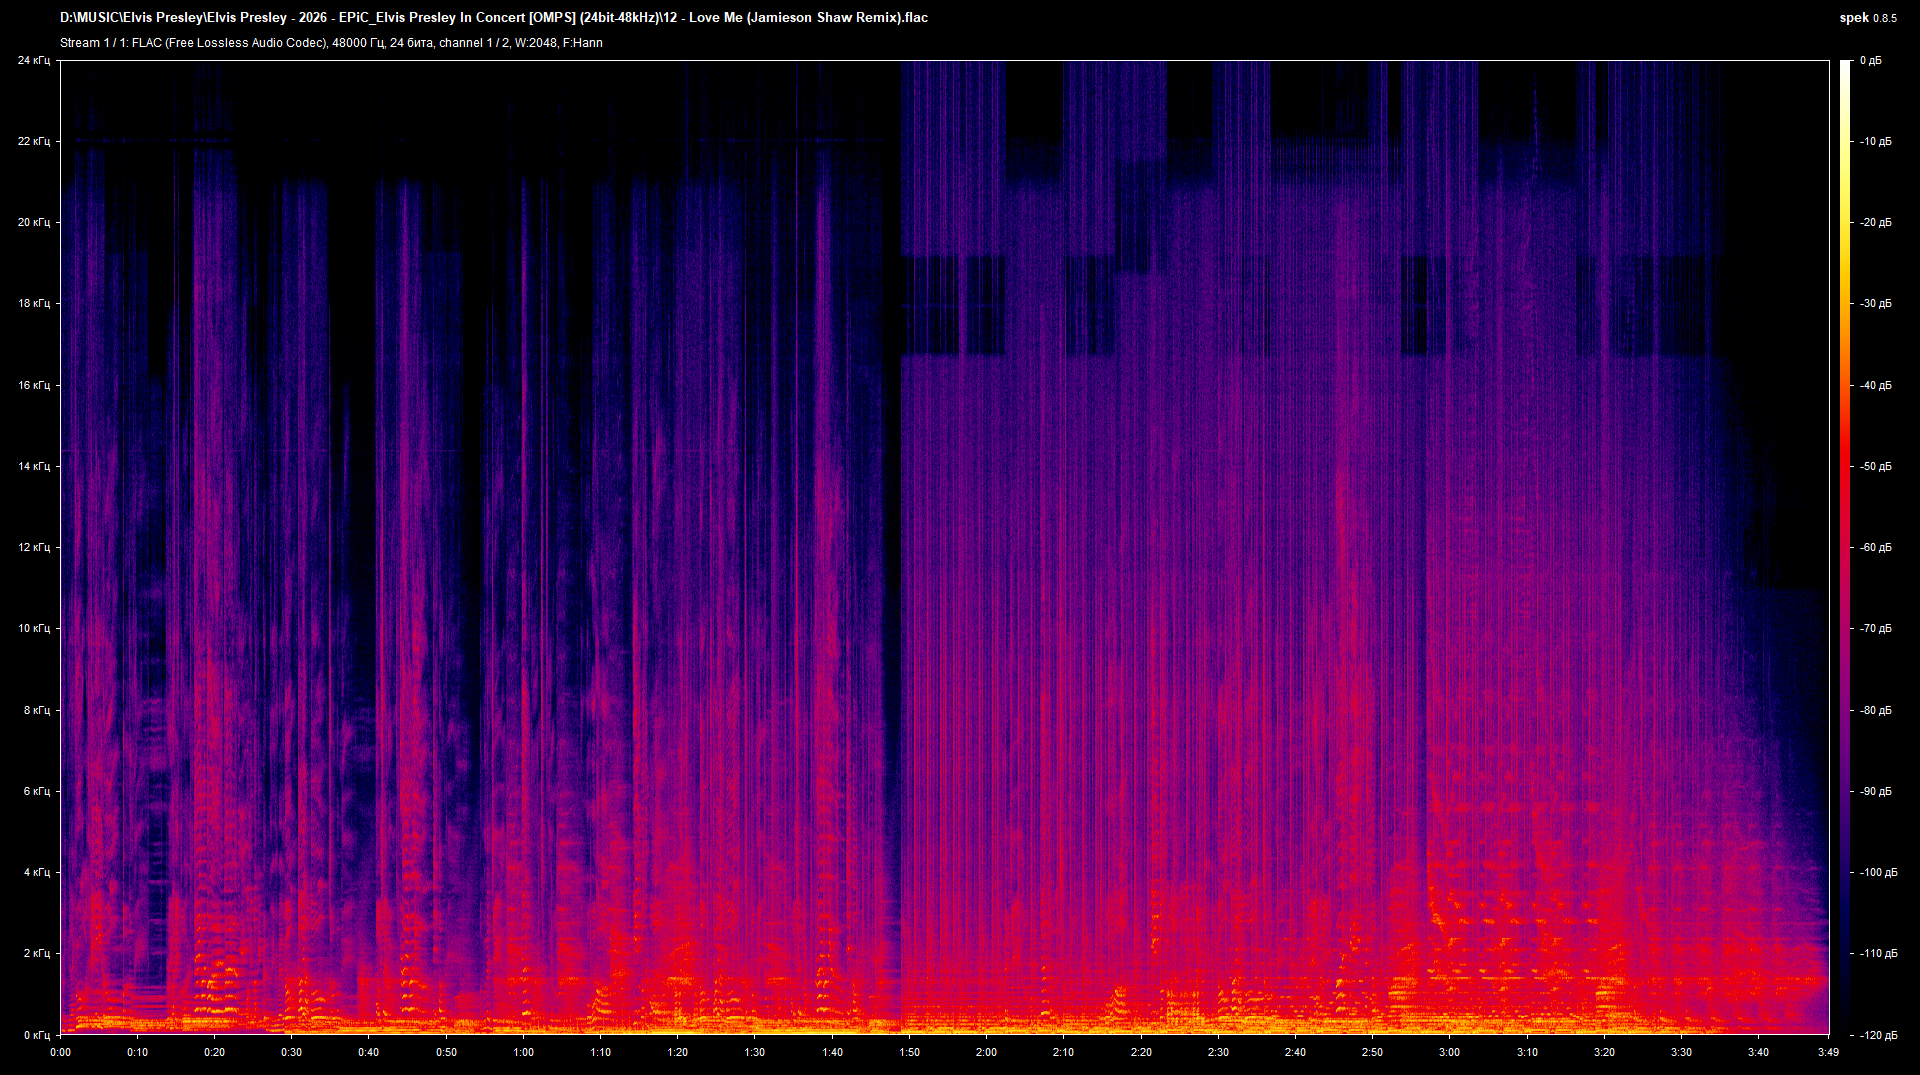Click the 10 кГц frequency axis label
Screen dimensions: 1920x1075
pyautogui.click(x=33, y=629)
